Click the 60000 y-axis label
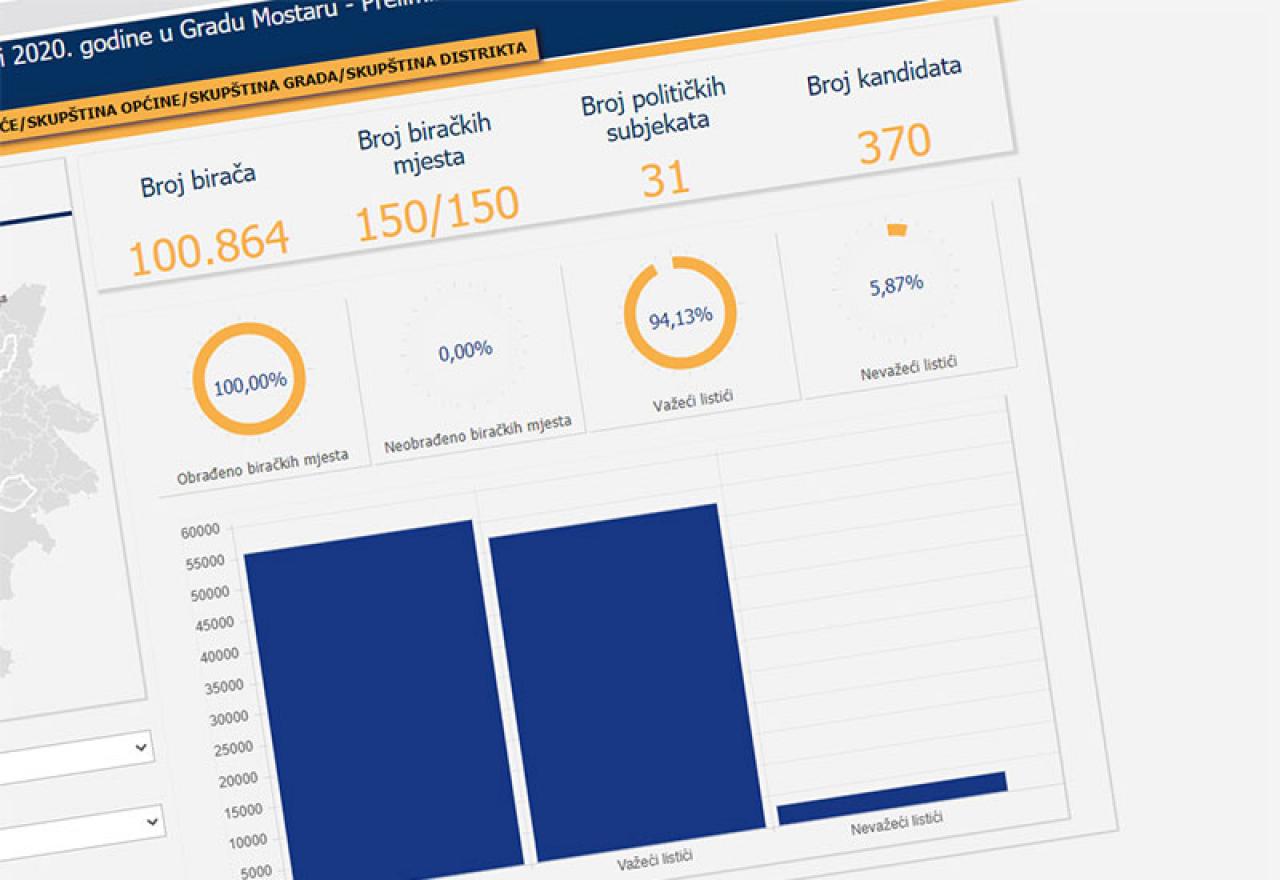Image resolution: width=1280 pixels, height=880 pixels. point(200,532)
